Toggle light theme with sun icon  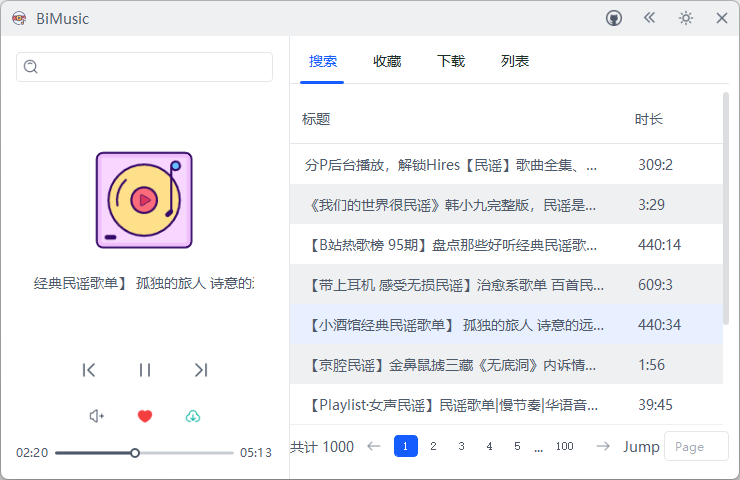click(686, 18)
